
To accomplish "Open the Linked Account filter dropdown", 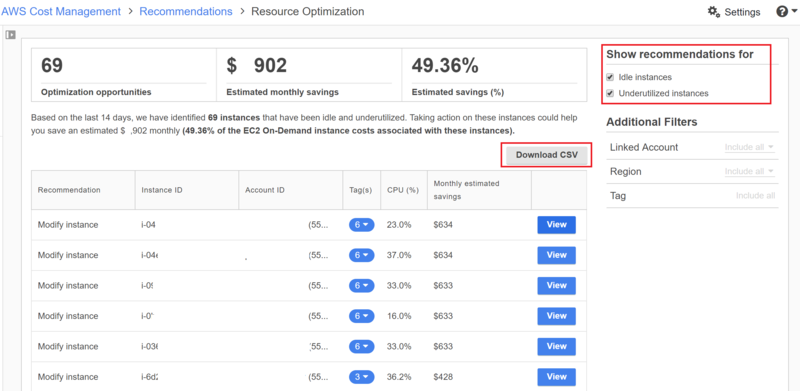I will point(749,148).
